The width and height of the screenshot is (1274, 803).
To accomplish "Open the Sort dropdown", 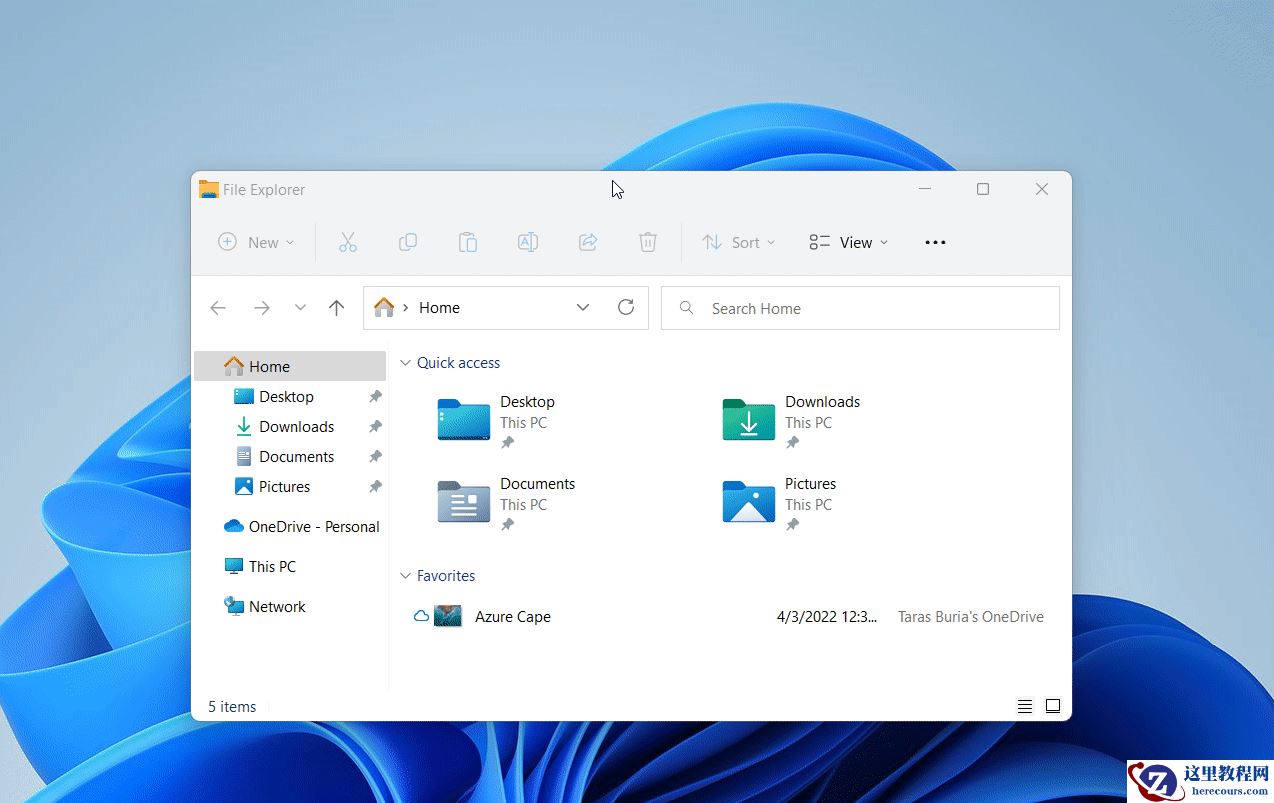I will click(740, 242).
